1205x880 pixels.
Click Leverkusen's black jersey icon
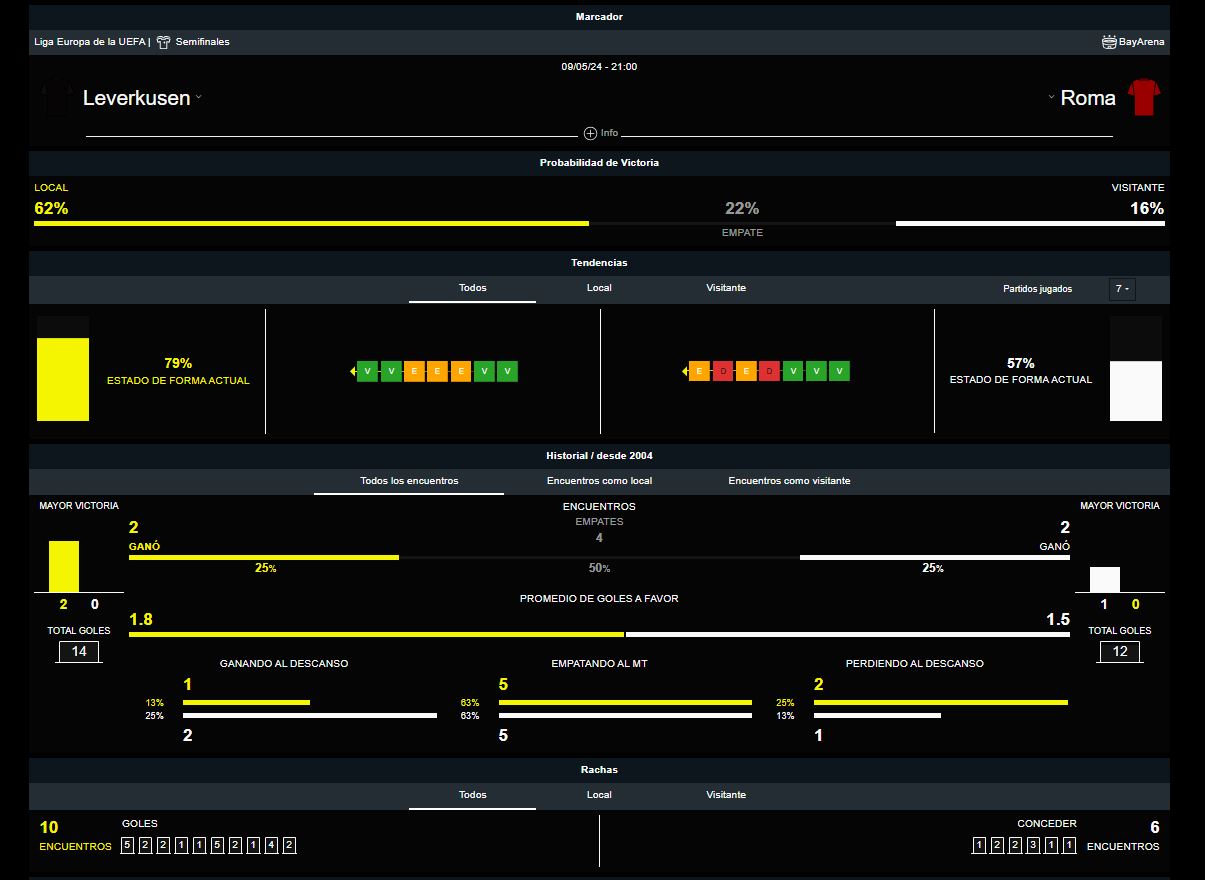56,98
